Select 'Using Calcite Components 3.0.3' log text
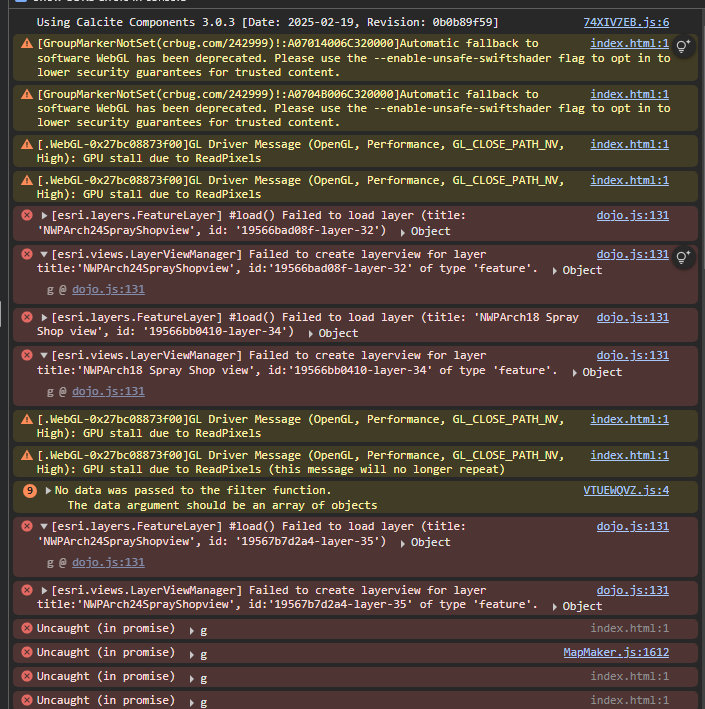The width and height of the screenshot is (705, 709). pyautogui.click(x=136, y=22)
